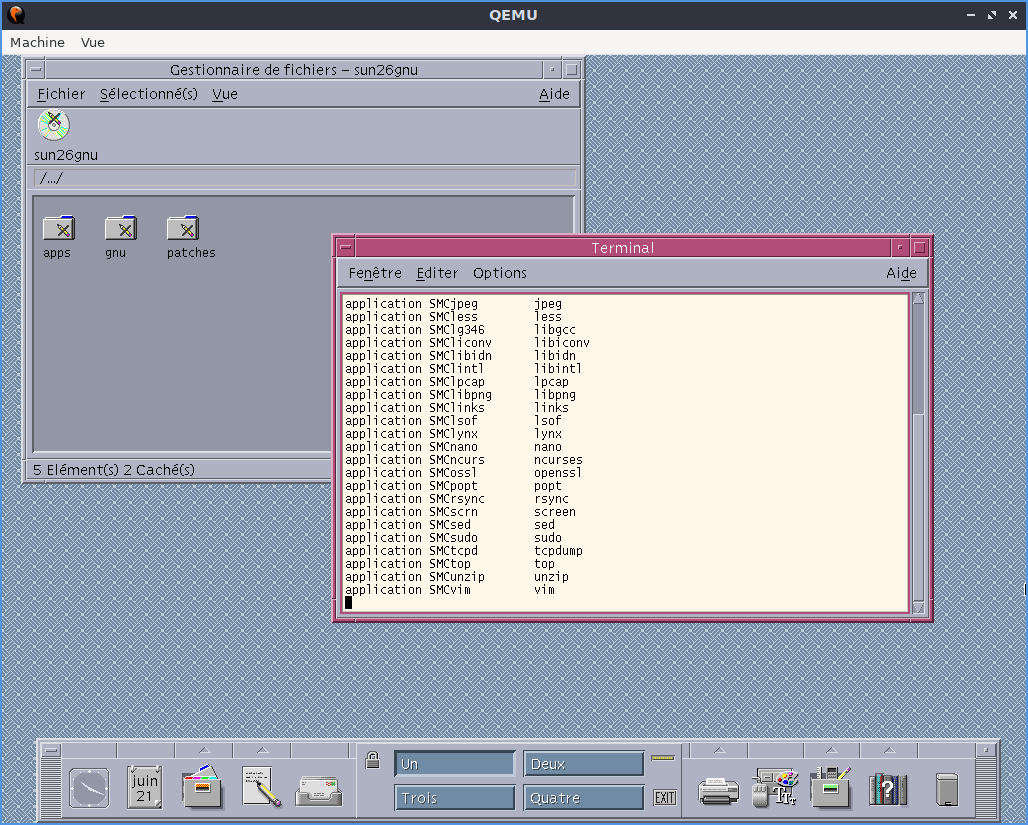
Task: Open the File Manager Vue menu
Action: [224, 94]
